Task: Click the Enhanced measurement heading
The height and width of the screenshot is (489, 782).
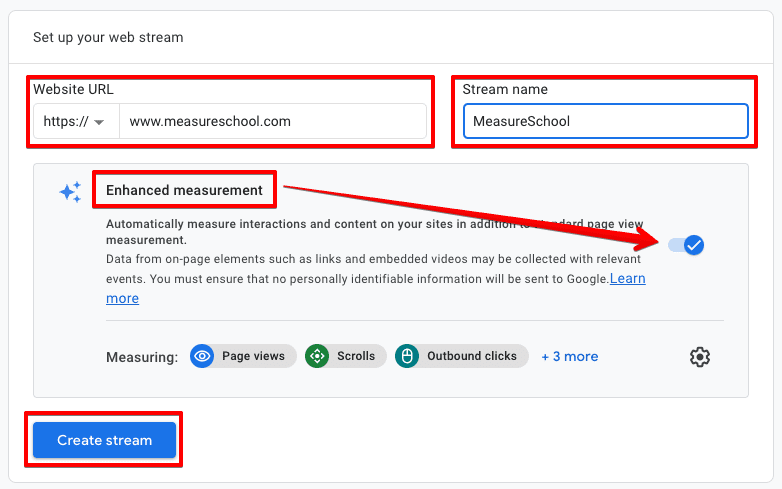Action: pos(184,190)
